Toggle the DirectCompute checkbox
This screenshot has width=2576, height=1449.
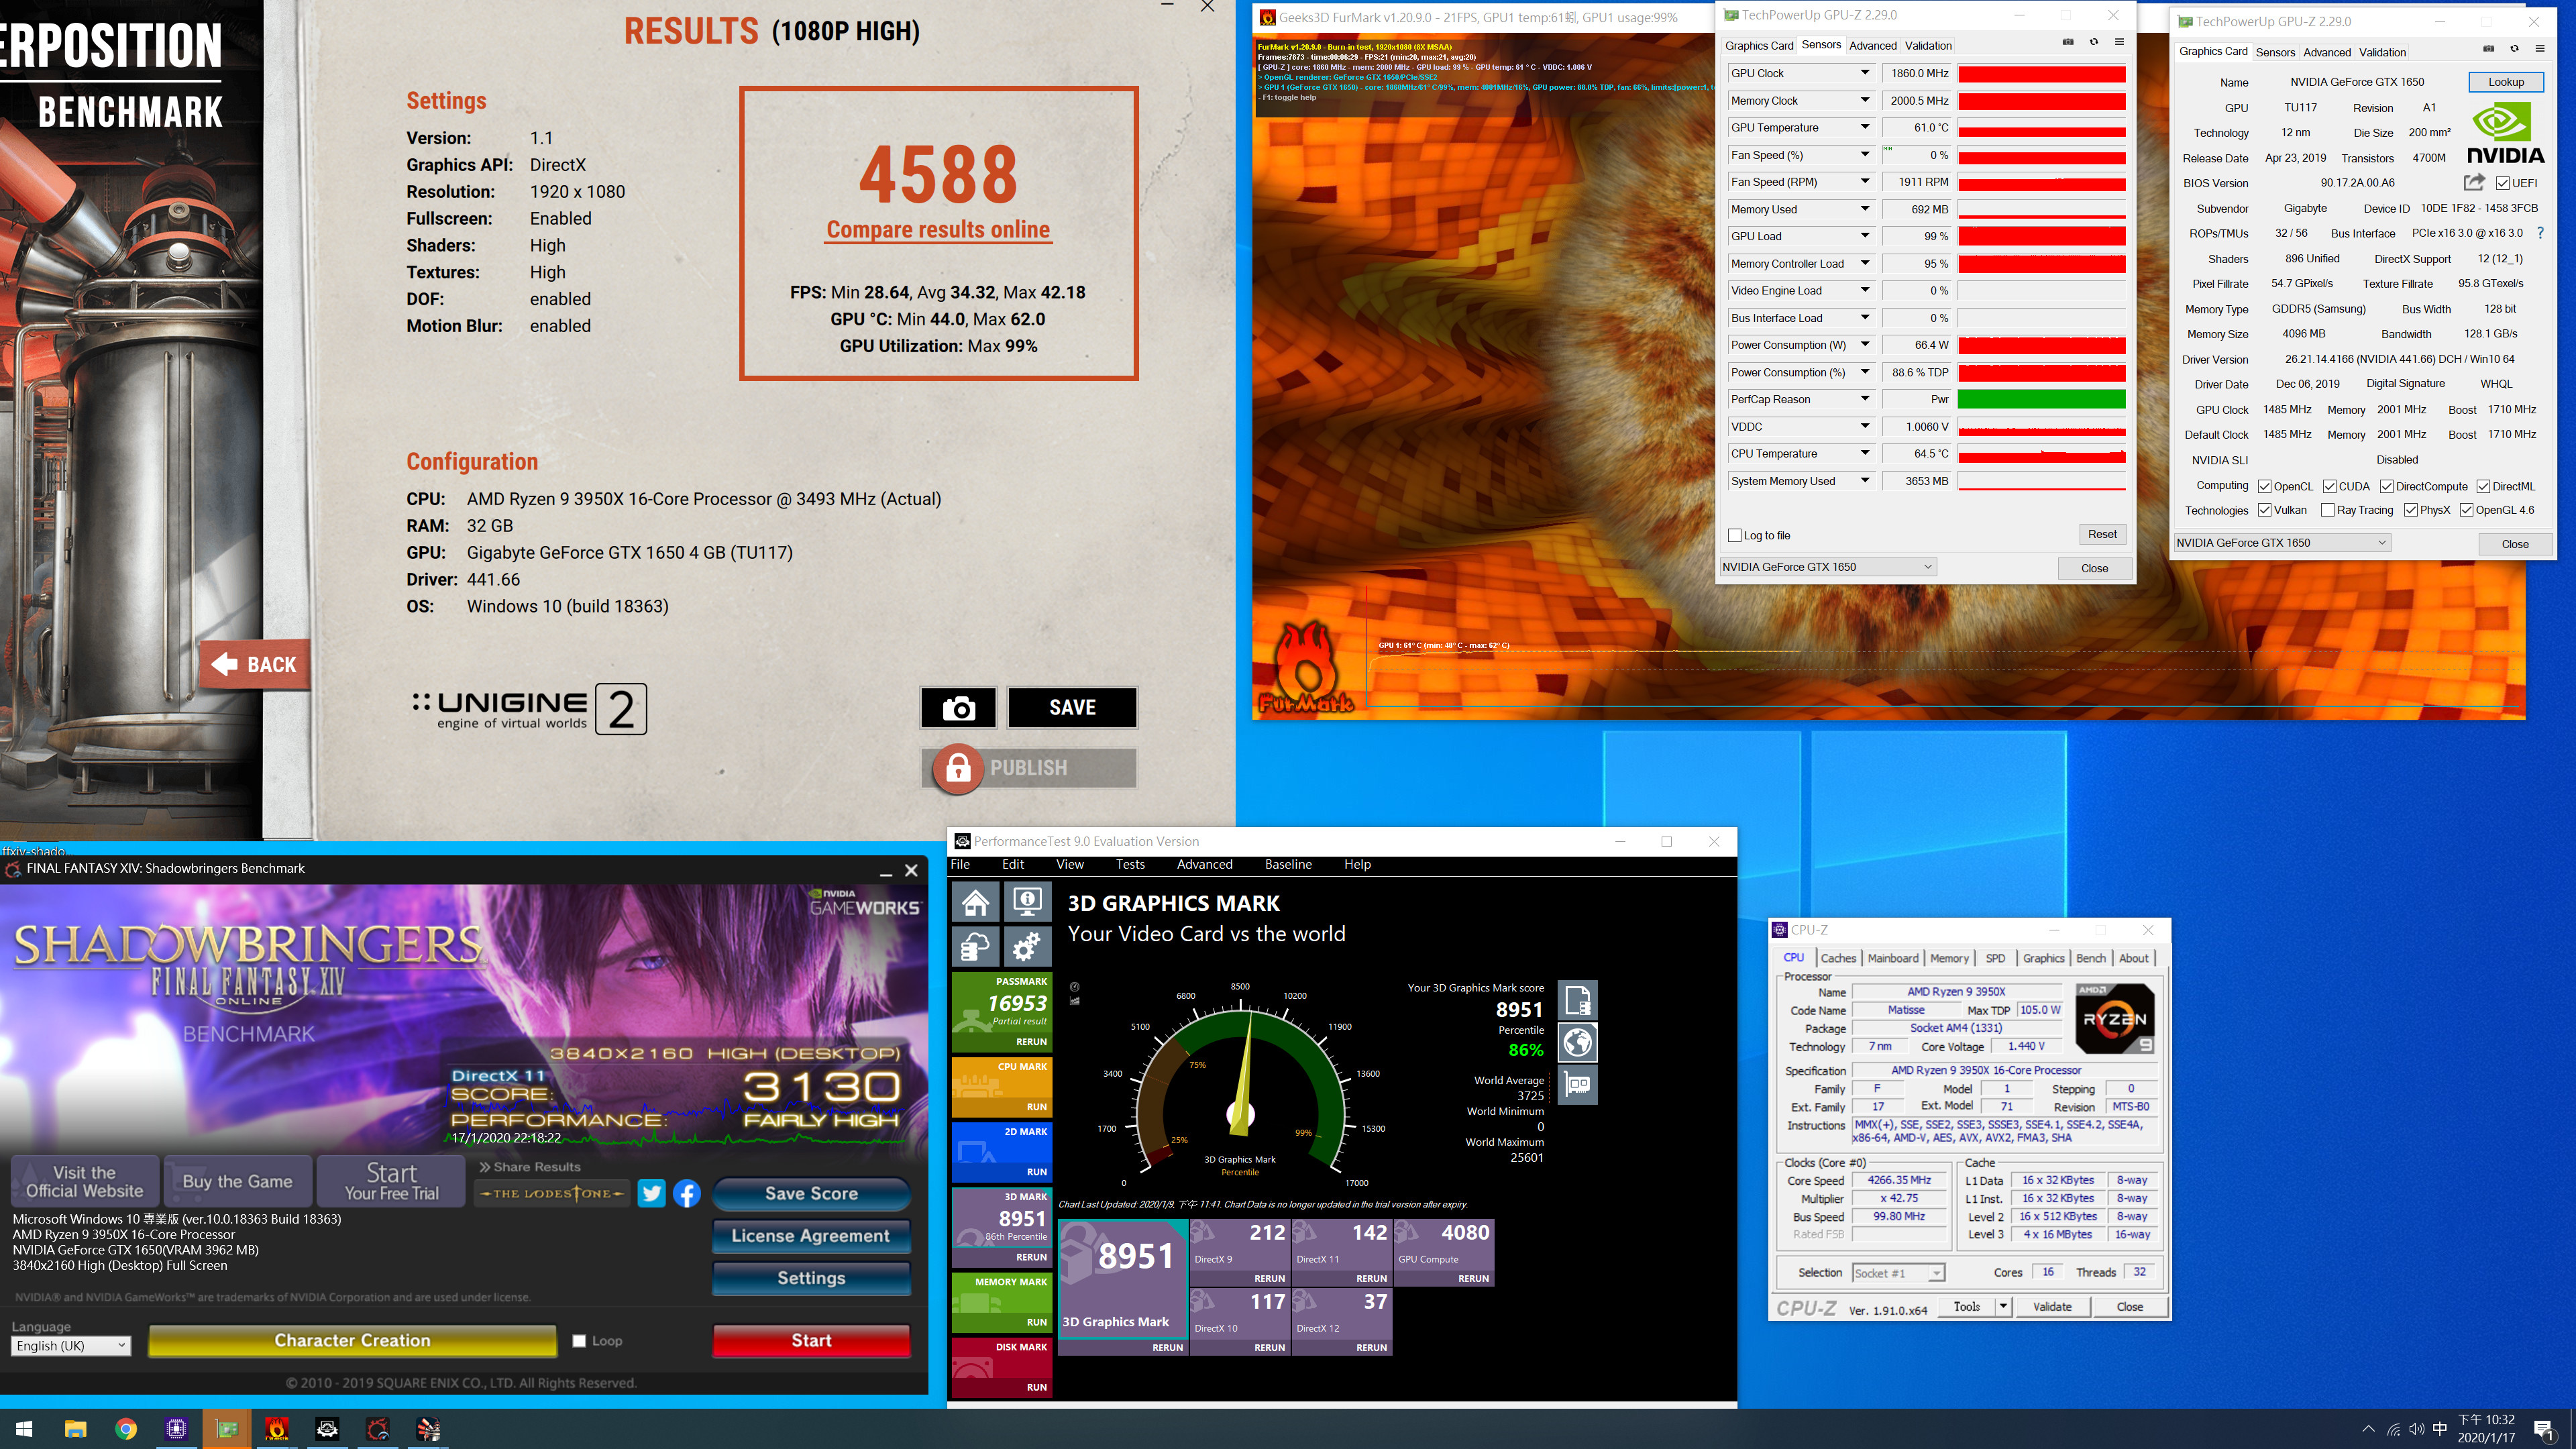coord(2386,487)
